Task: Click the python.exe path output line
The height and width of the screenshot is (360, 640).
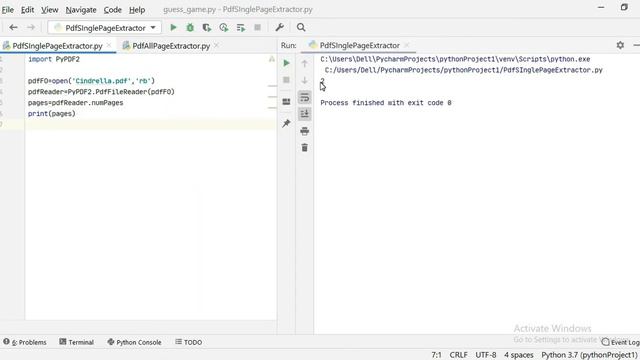Action: click(x=455, y=59)
